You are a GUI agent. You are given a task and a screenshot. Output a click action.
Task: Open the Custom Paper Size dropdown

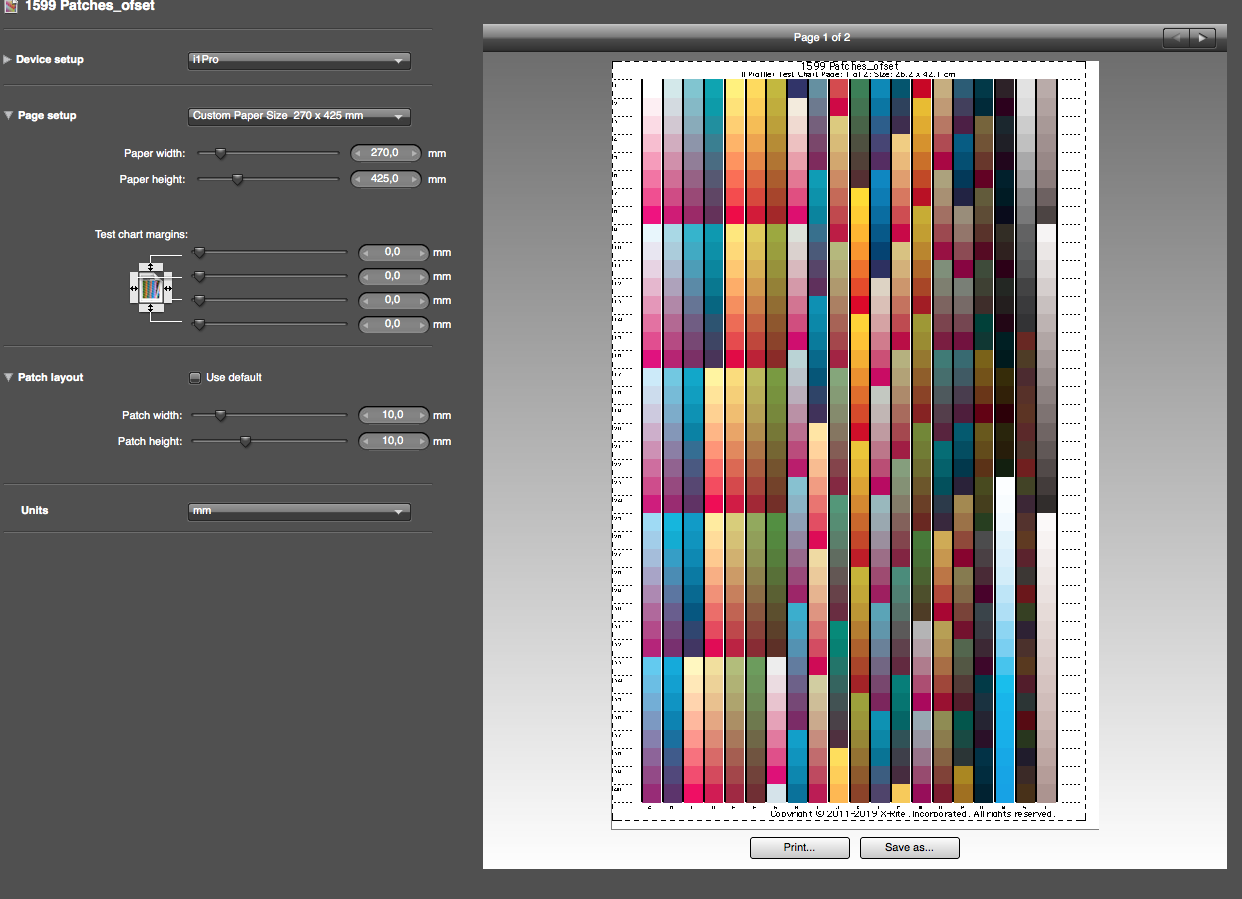[299, 116]
